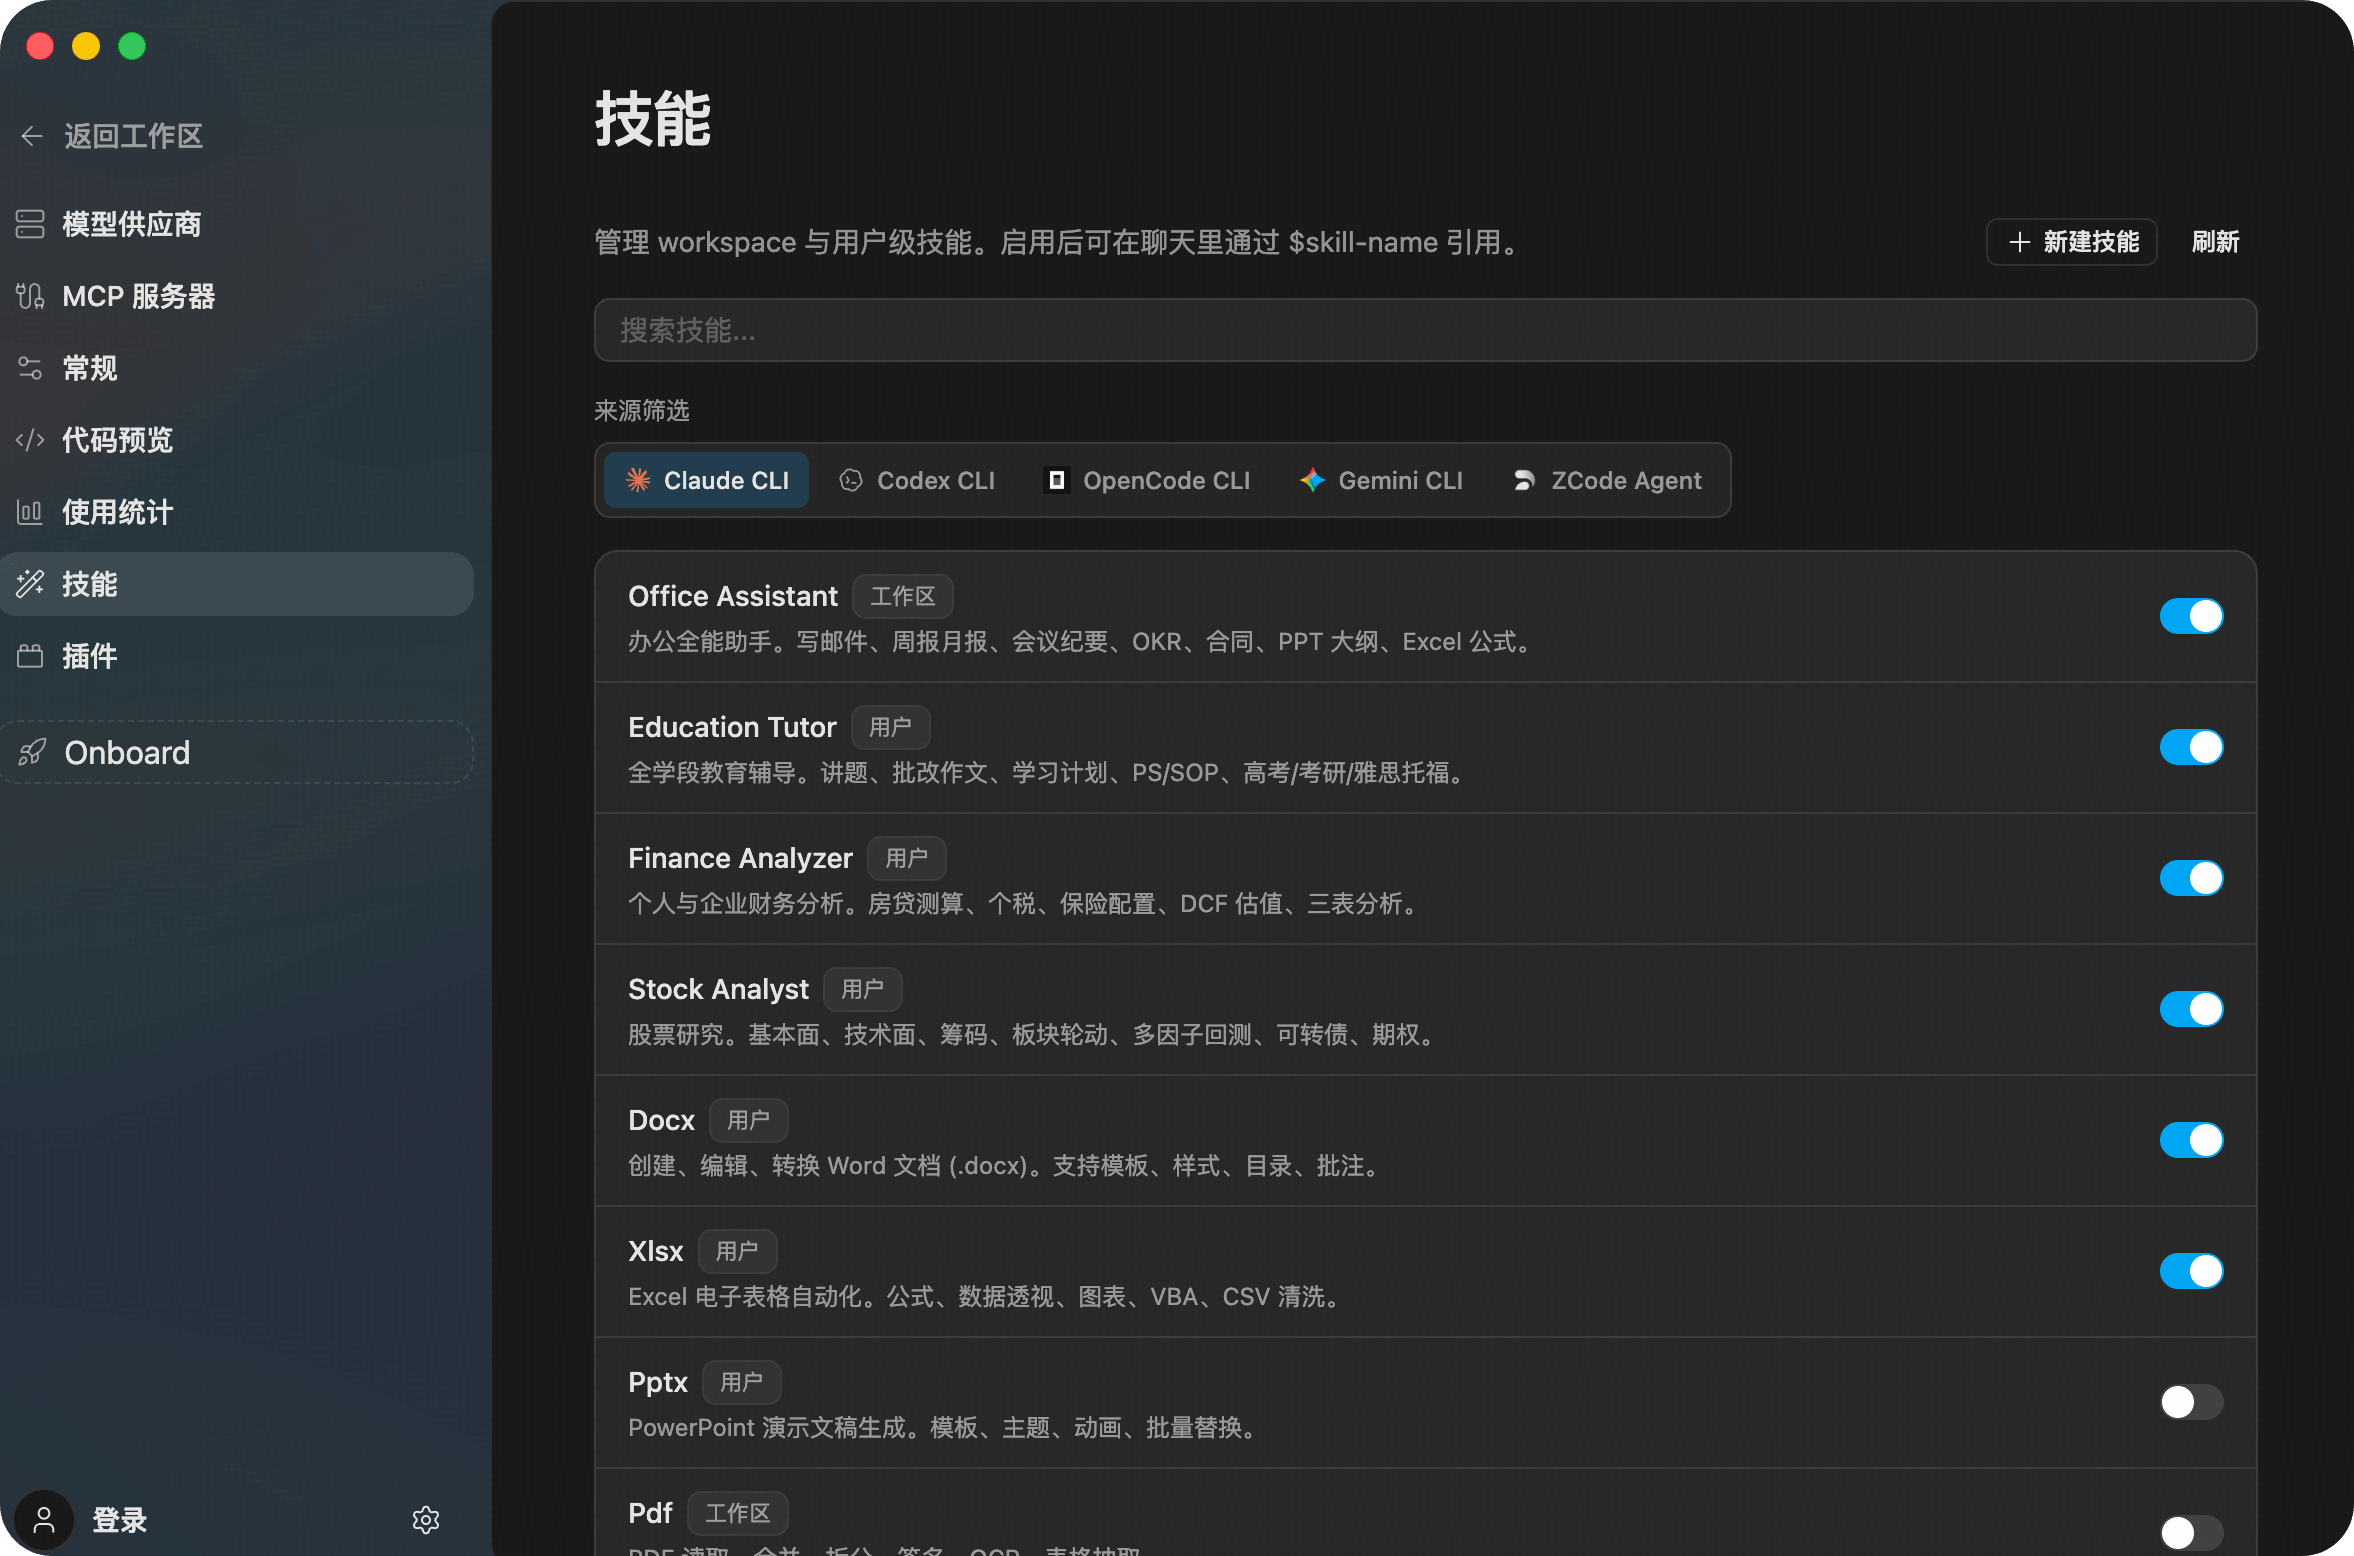Open 插件 plugin icon
This screenshot has height=1556, width=2354.
30,656
